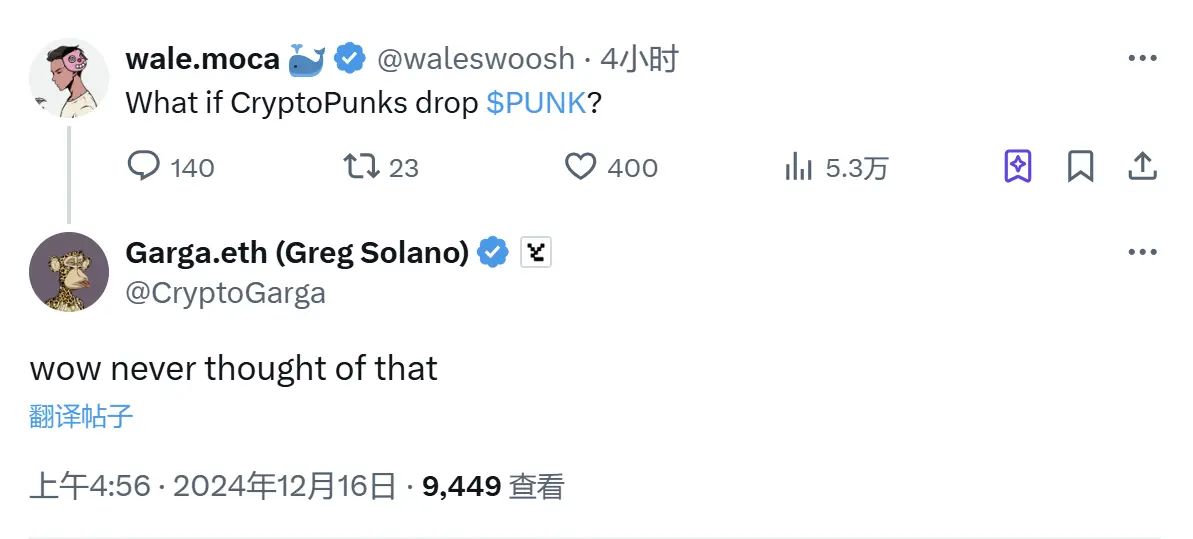Screen dimensions: 1193x539
Task: Click the @waleswoosh handle
Action: click(475, 60)
